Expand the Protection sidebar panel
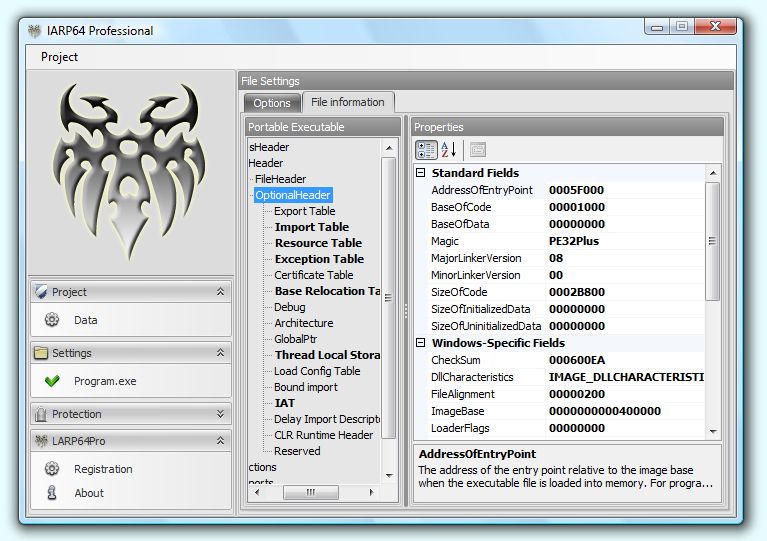This screenshot has height=541, width=767. (221, 414)
